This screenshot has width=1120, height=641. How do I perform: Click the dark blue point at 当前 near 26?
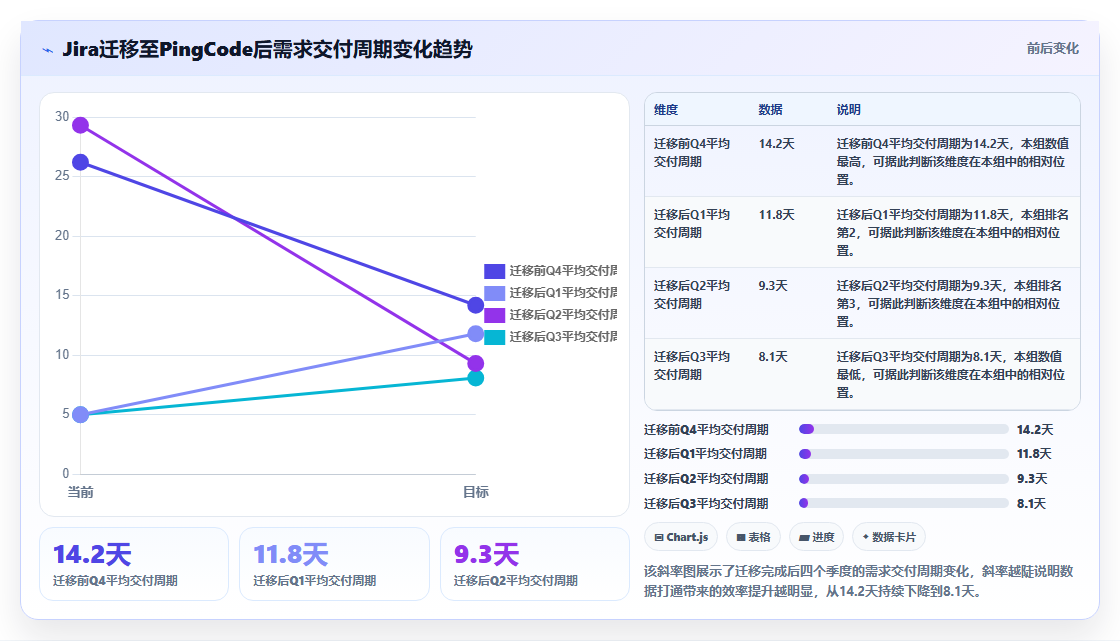tap(81, 163)
